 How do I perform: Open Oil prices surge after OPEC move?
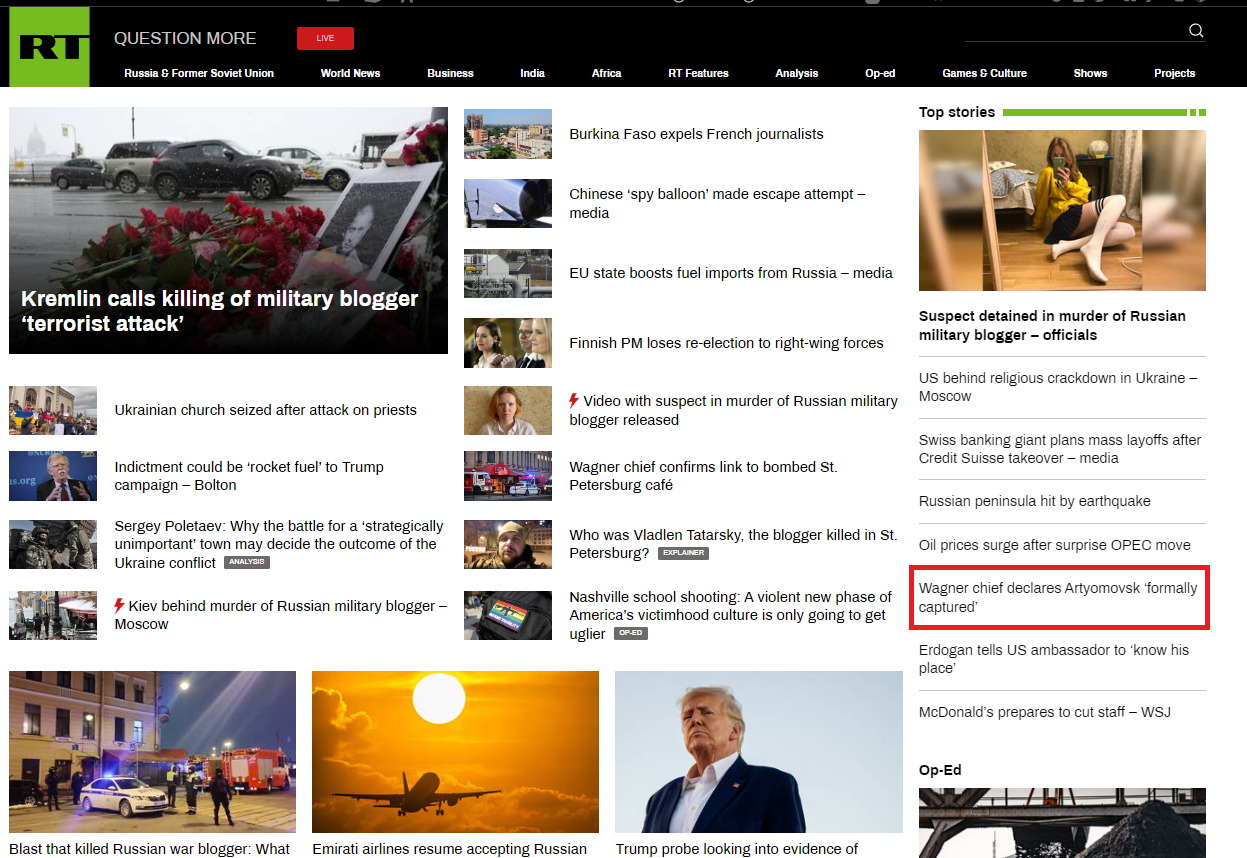[x=1055, y=545]
